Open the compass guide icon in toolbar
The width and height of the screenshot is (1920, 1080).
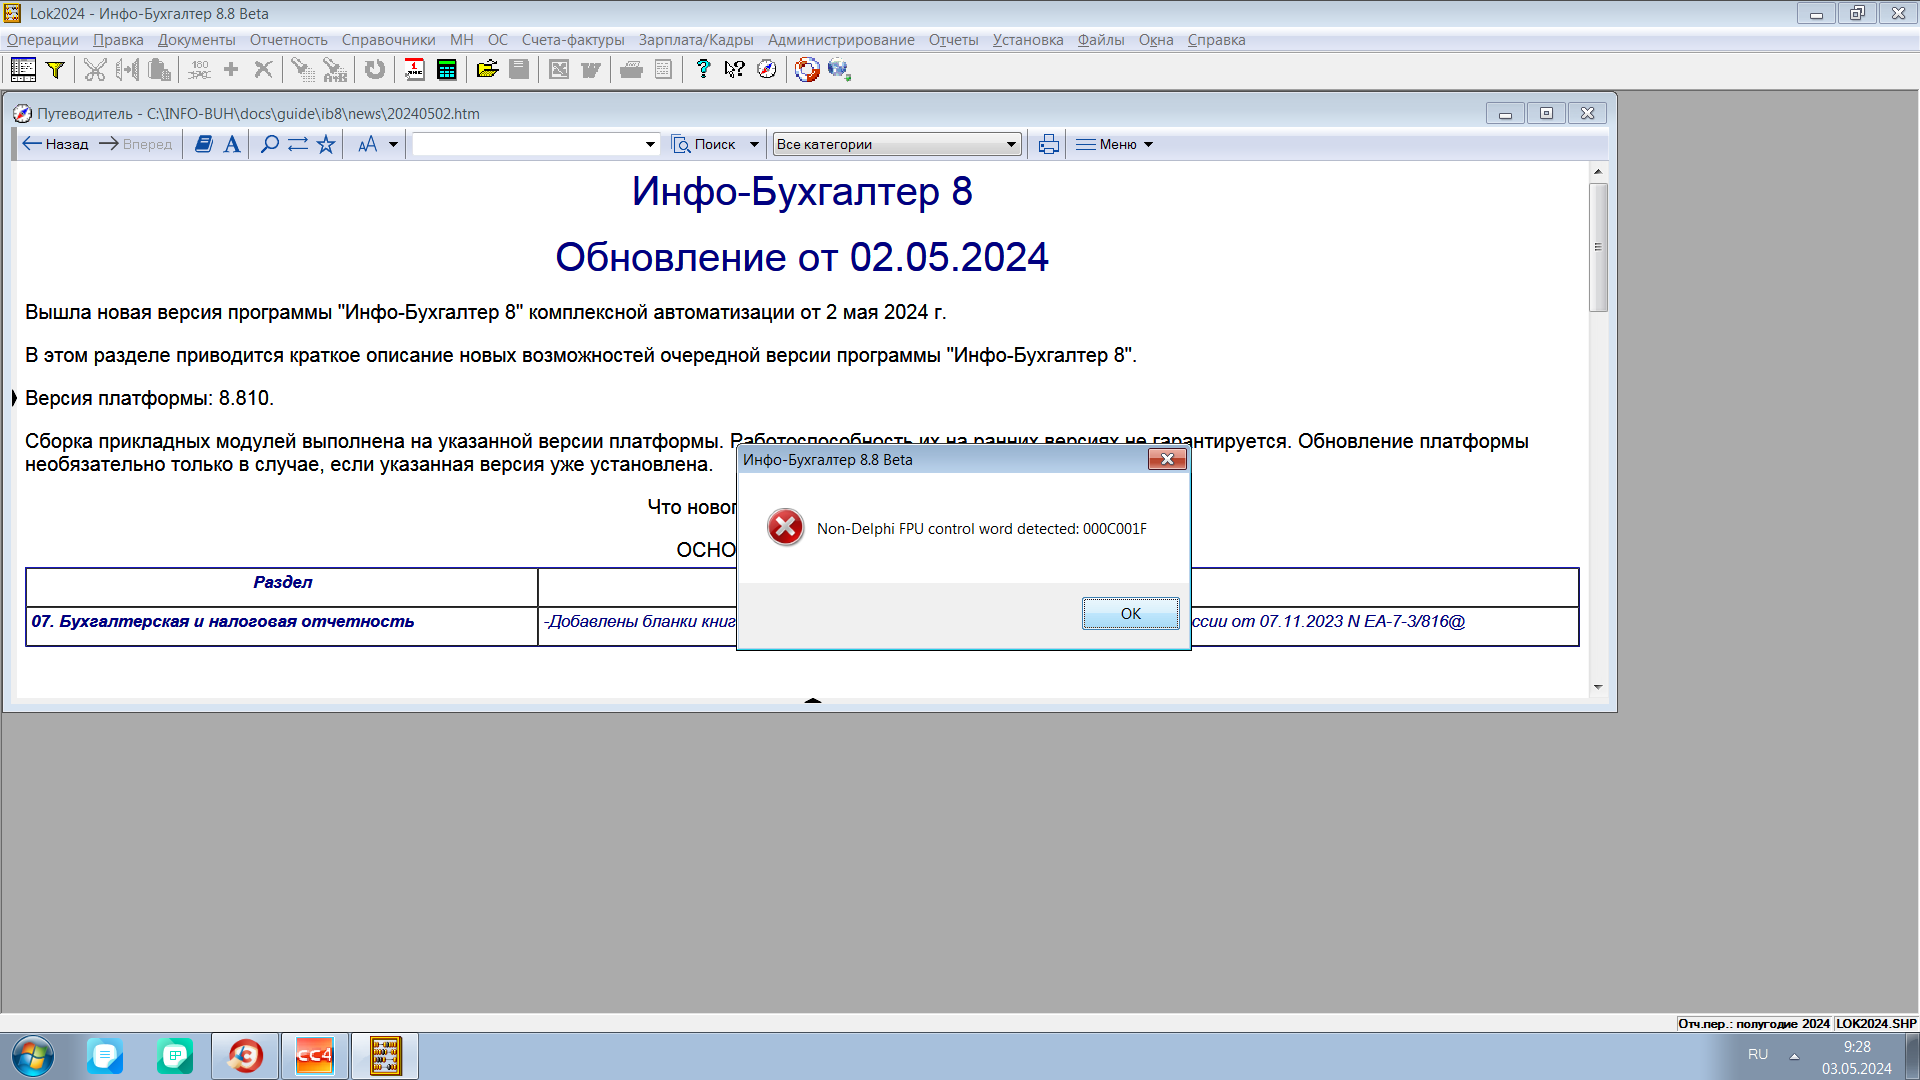[x=767, y=69]
